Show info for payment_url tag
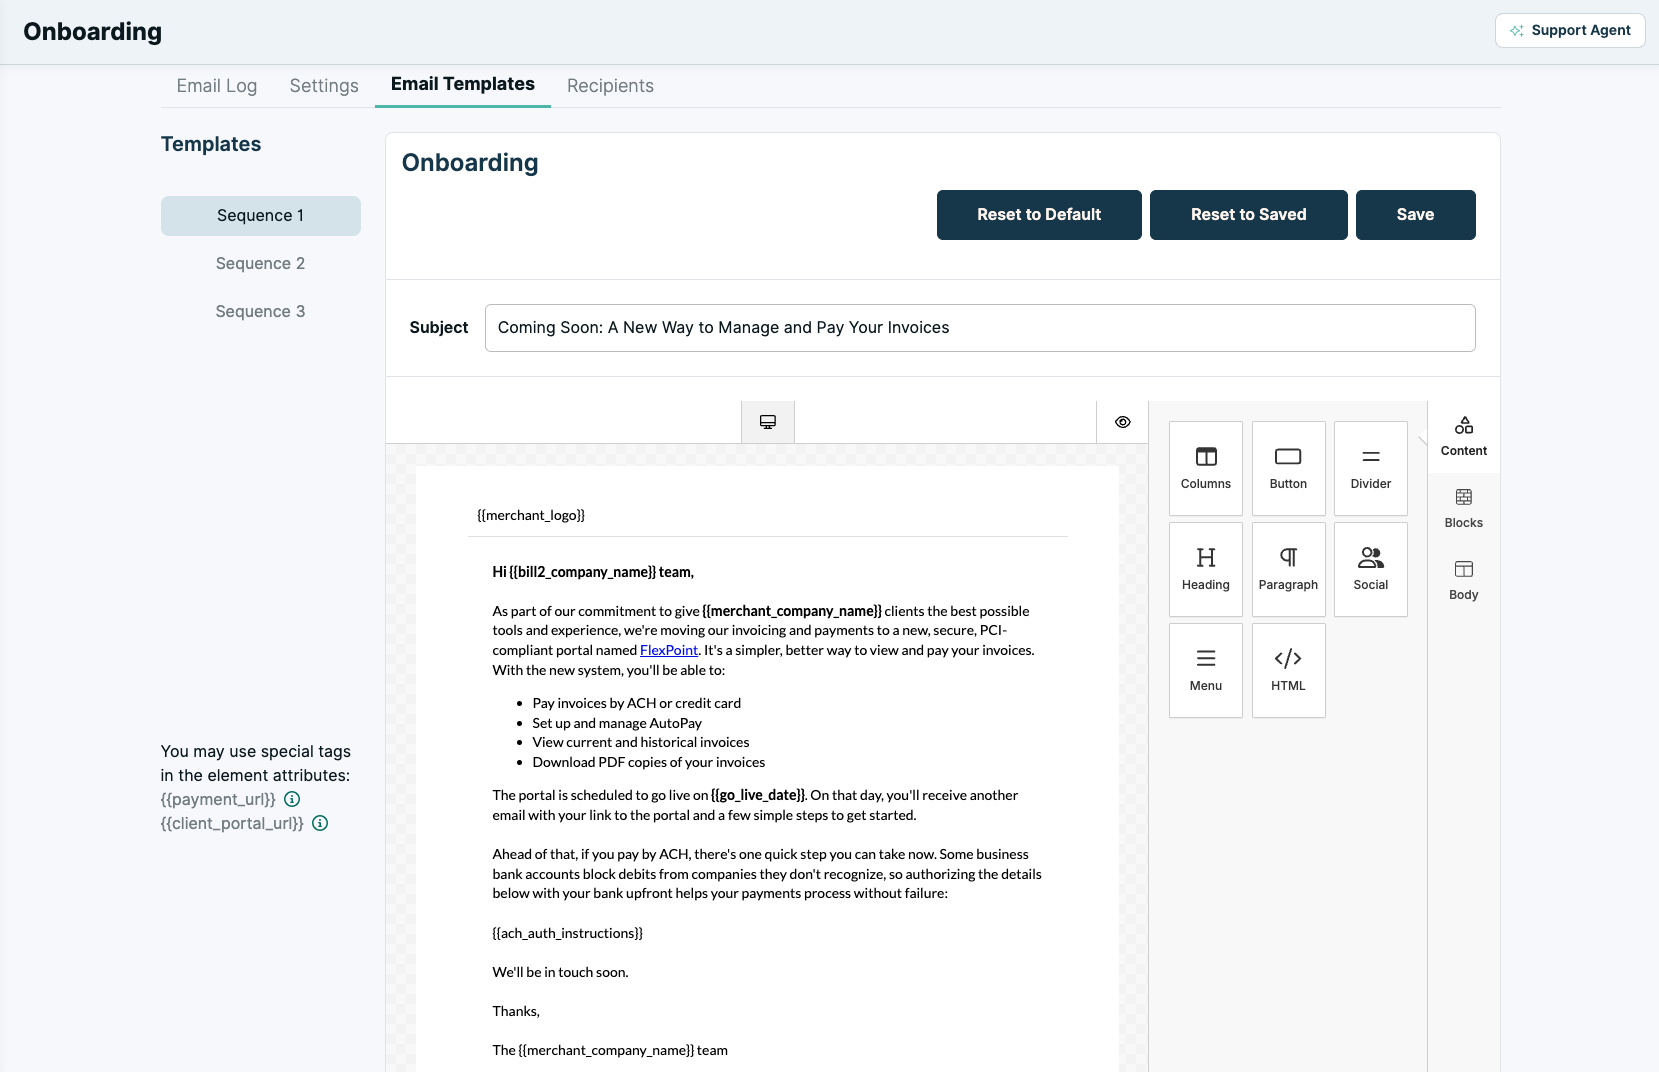This screenshot has width=1659, height=1072. pyautogui.click(x=292, y=799)
